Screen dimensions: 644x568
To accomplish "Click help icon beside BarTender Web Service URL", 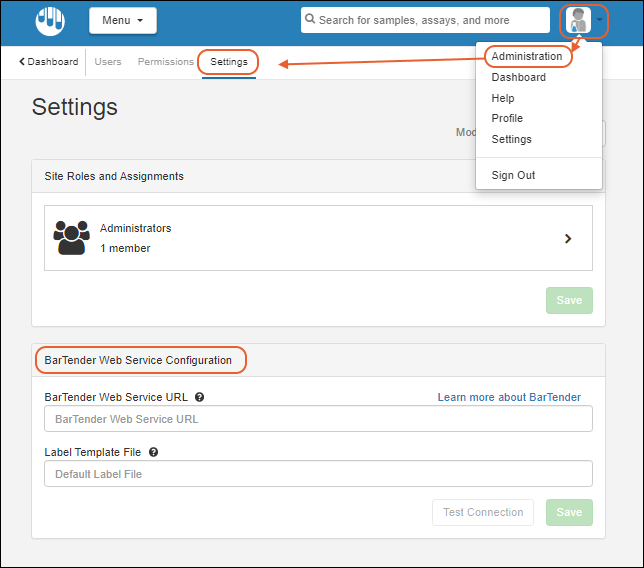I will [200, 397].
